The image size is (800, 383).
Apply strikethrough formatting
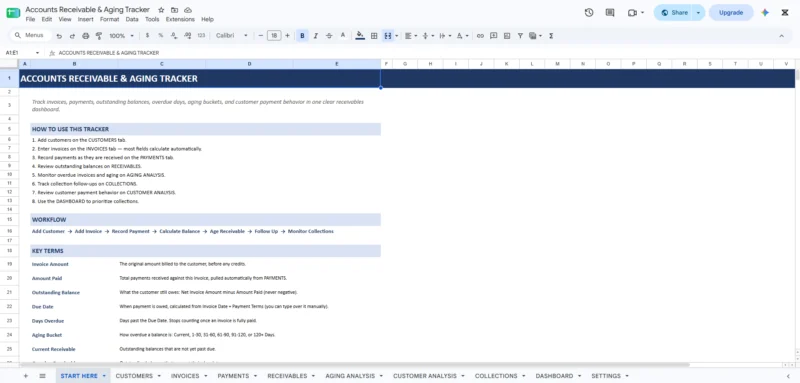coord(329,36)
